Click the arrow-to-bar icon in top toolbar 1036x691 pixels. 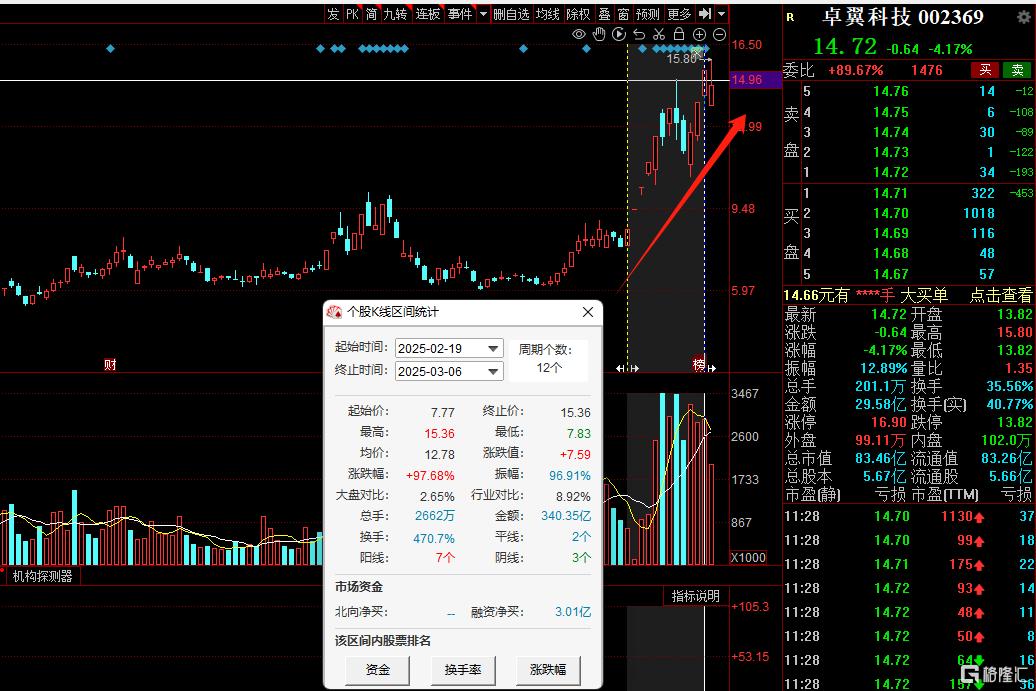tap(705, 14)
